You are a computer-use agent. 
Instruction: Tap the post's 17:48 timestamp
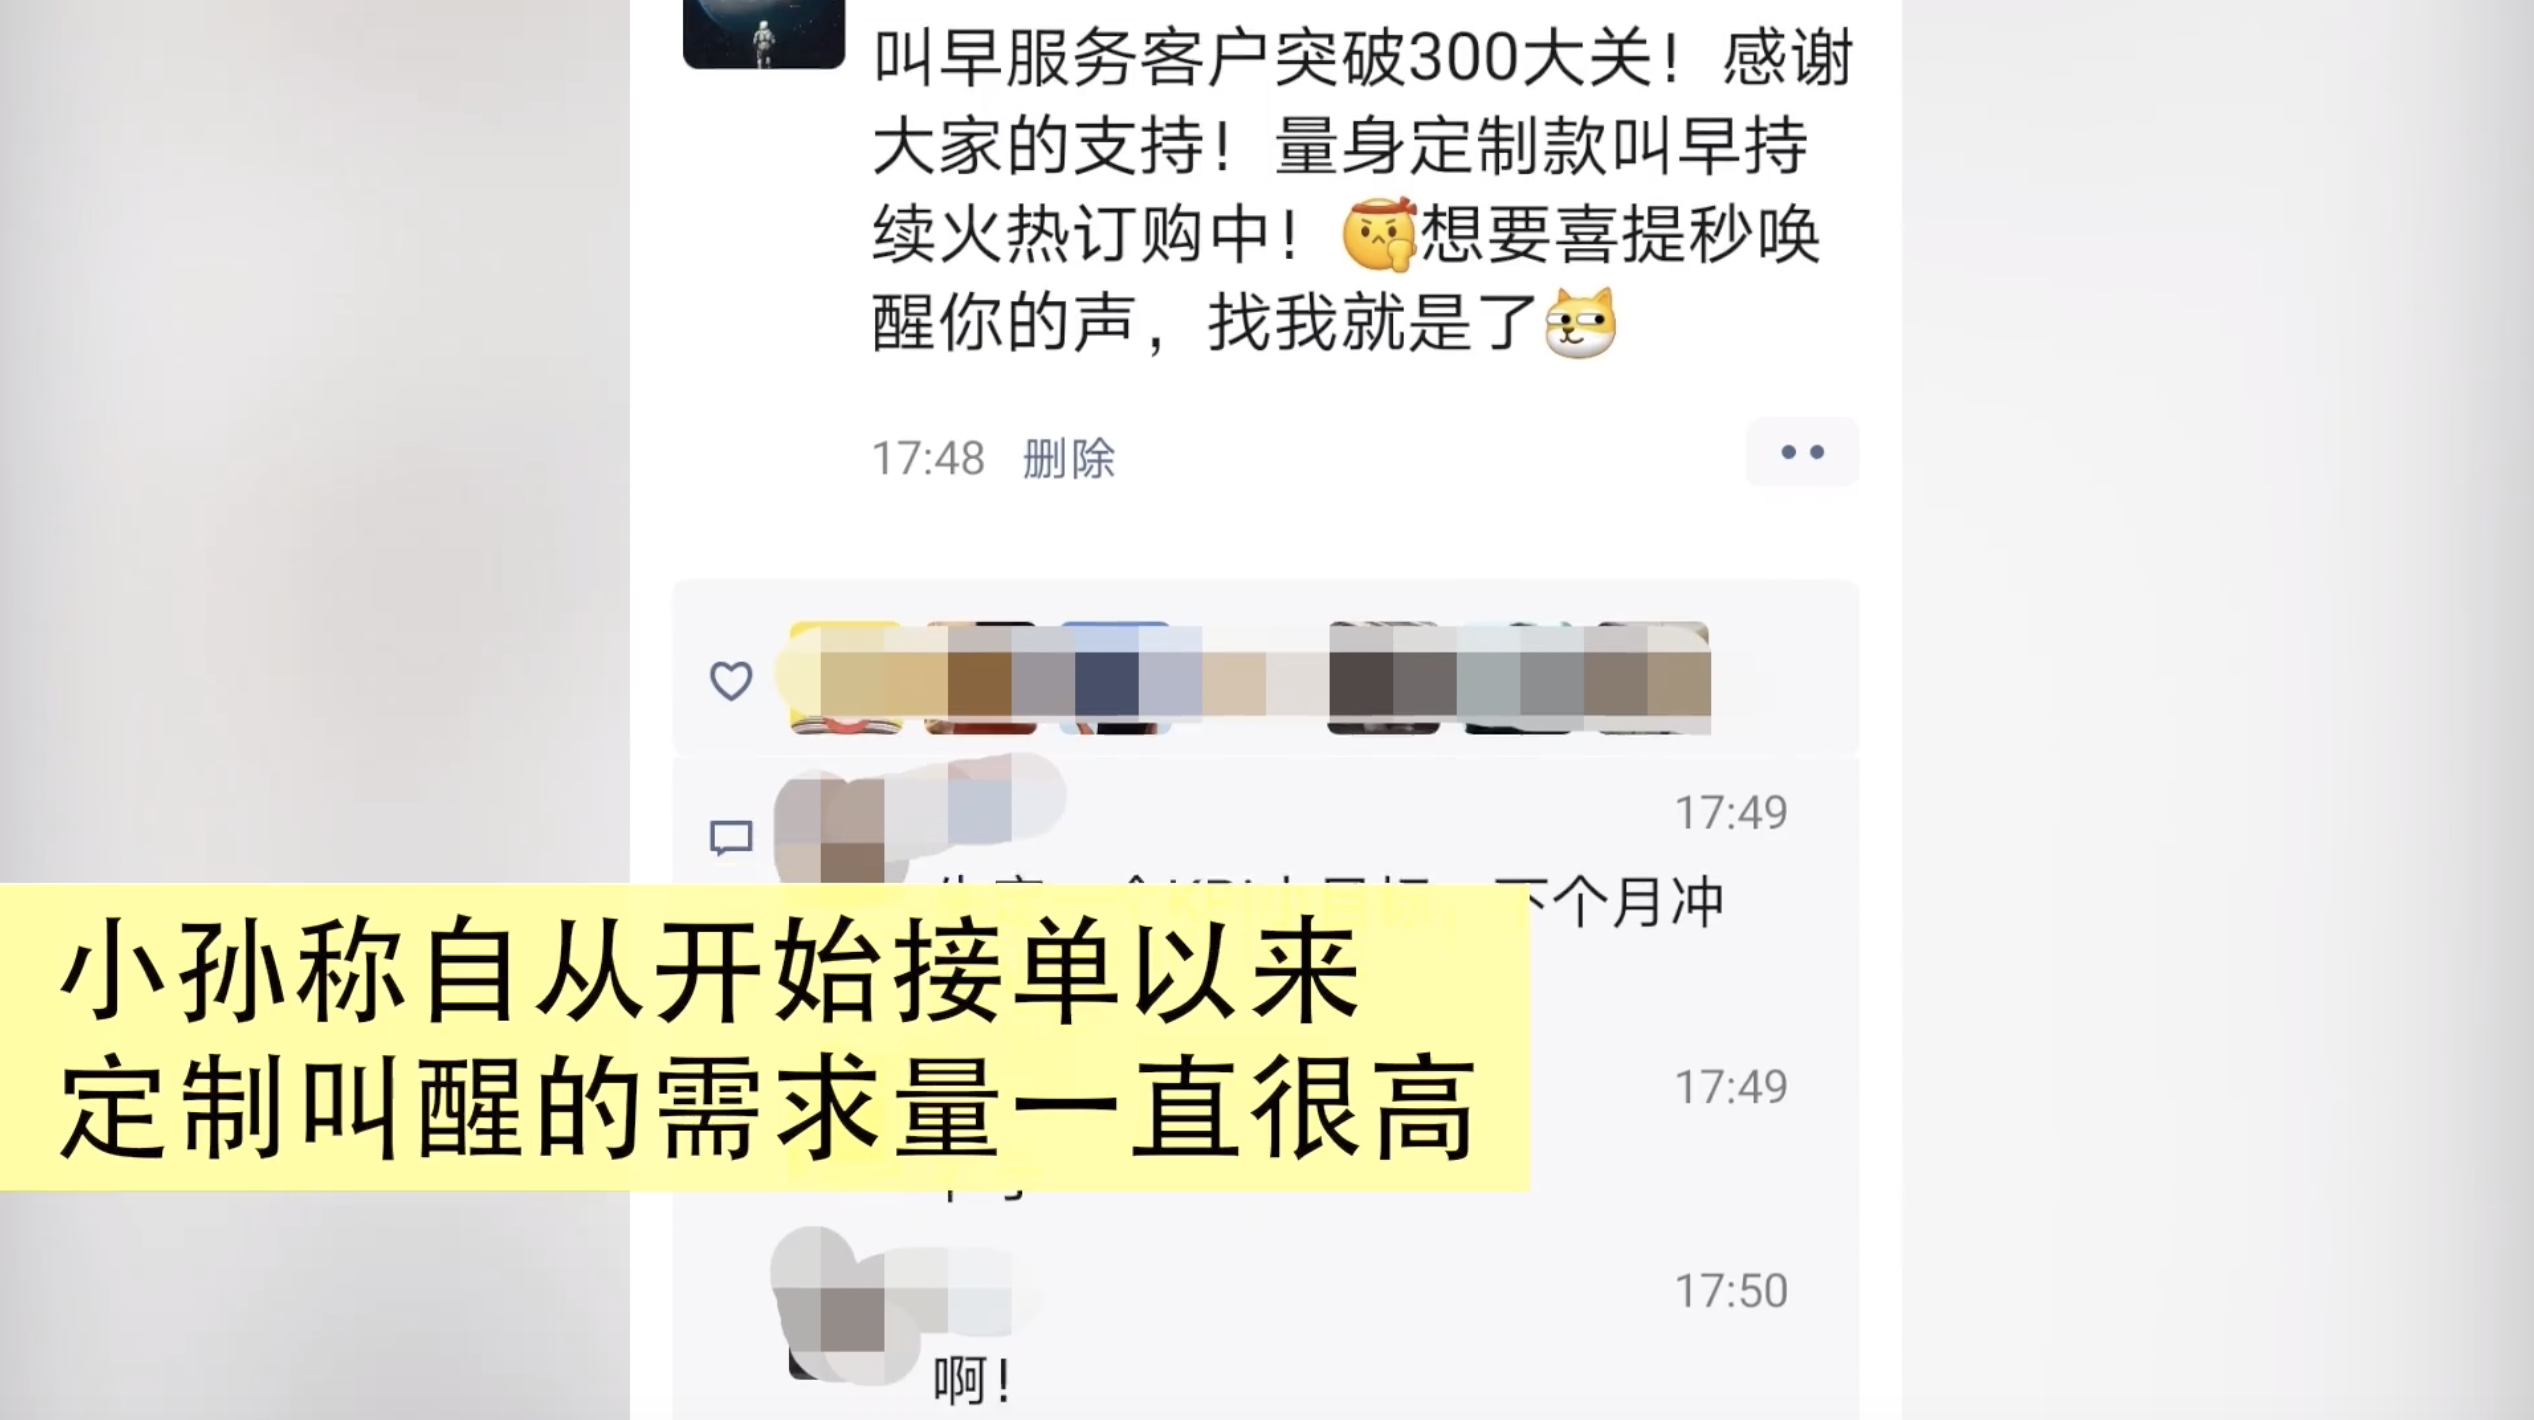click(x=928, y=459)
